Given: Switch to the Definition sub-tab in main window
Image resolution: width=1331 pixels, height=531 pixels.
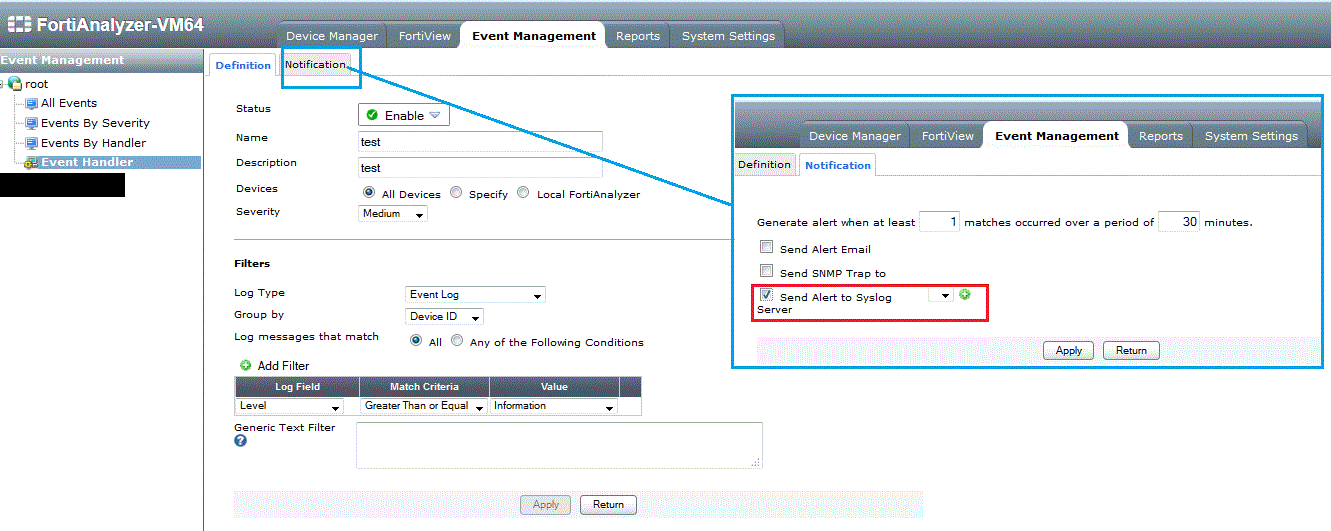Looking at the screenshot, I should click(243, 65).
